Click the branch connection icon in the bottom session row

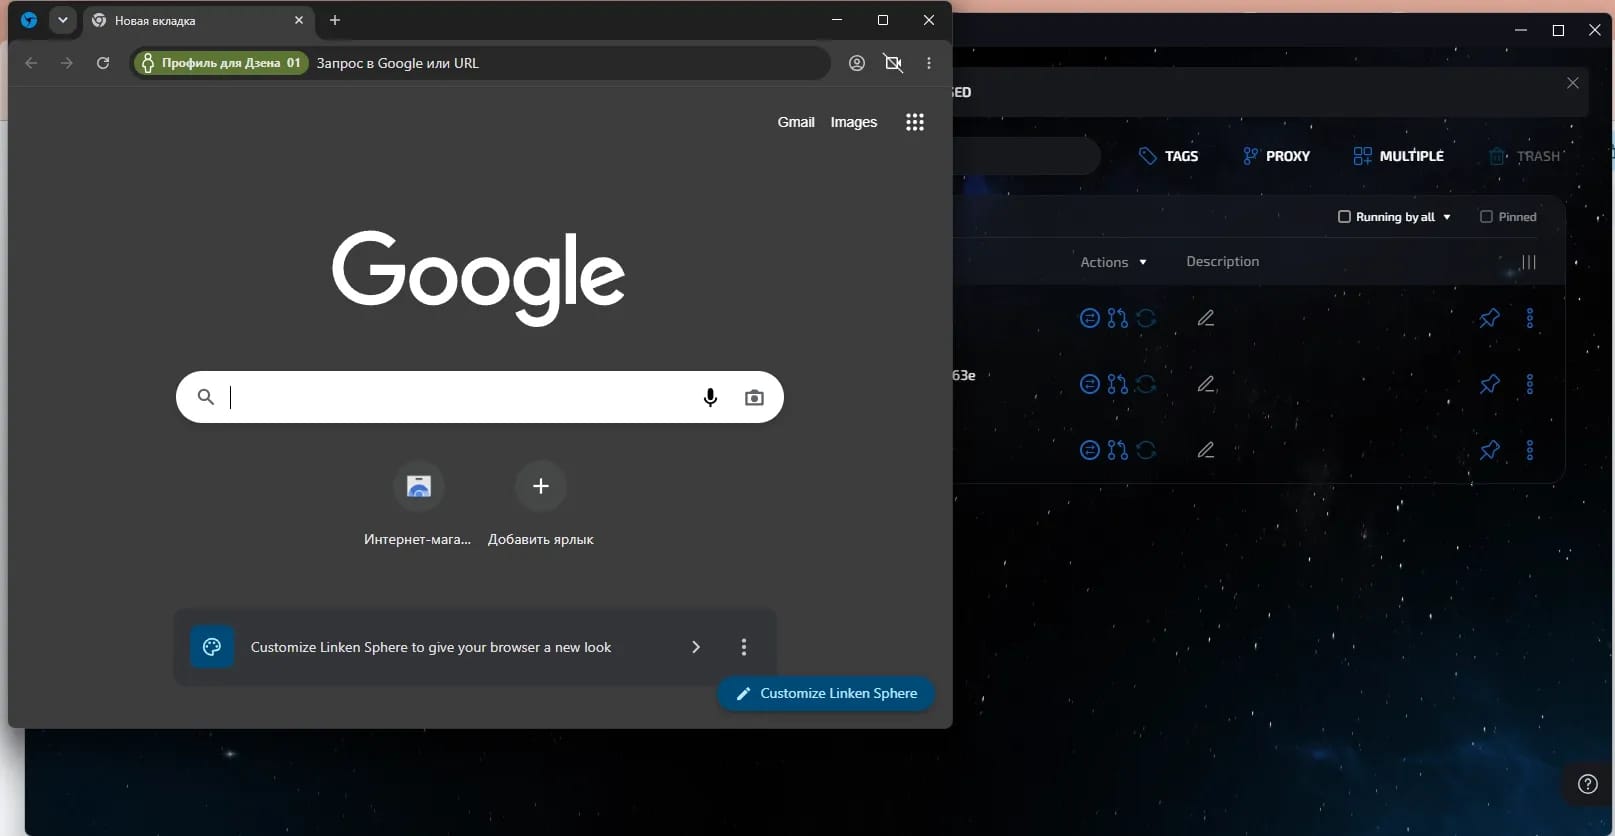click(1118, 450)
